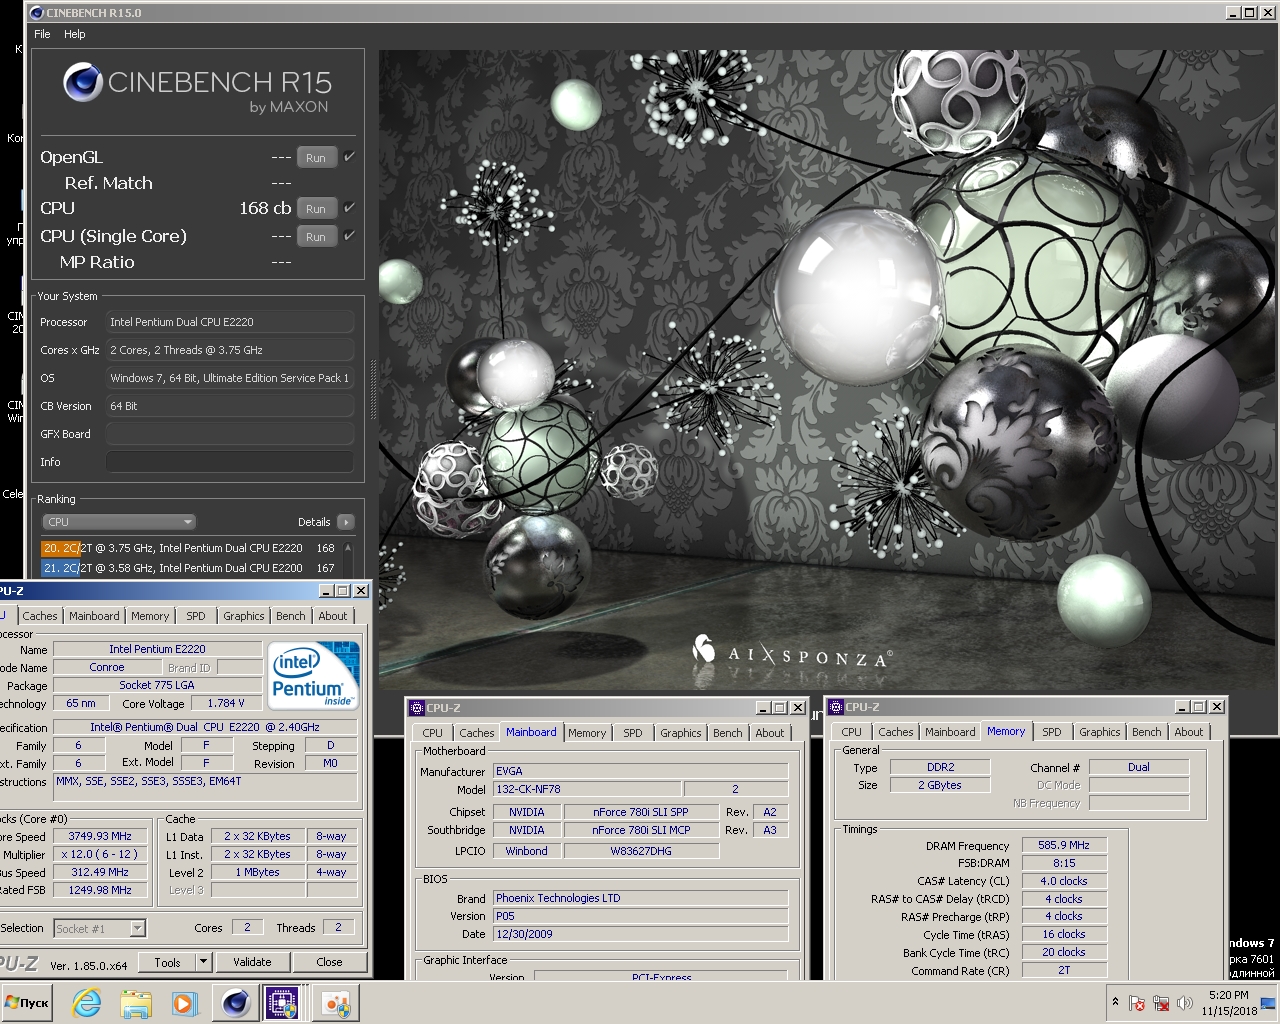Open the paint-like app with shield in taskbar
Viewport: 1280px width, 1024px height.
tap(336, 1002)
